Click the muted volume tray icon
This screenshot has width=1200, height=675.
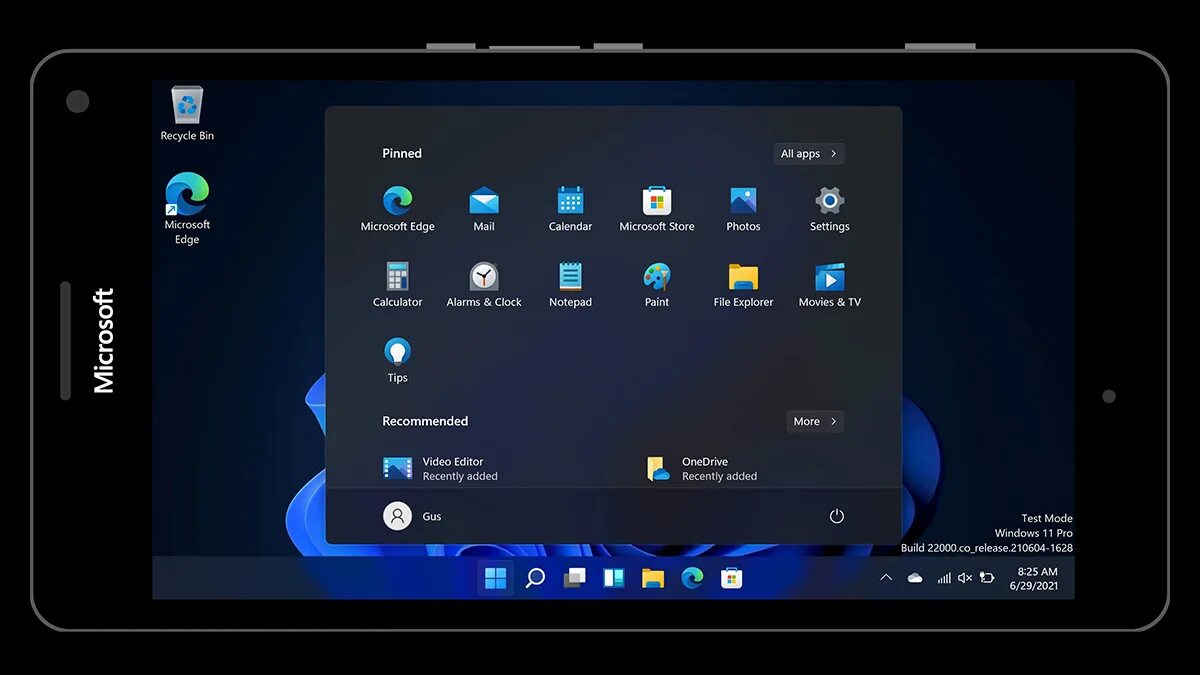point(965,578)
